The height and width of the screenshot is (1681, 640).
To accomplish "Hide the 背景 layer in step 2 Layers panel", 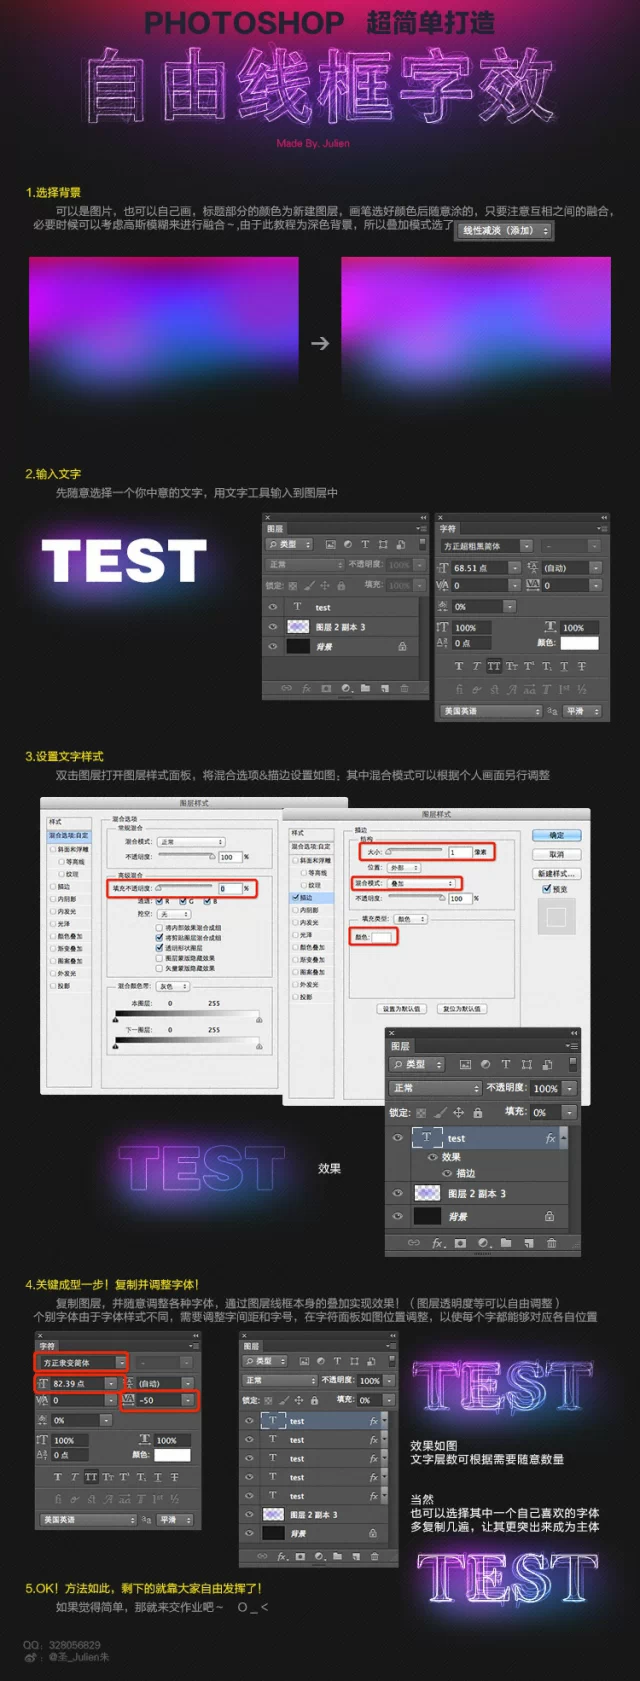I will click(x=272, y=647).
